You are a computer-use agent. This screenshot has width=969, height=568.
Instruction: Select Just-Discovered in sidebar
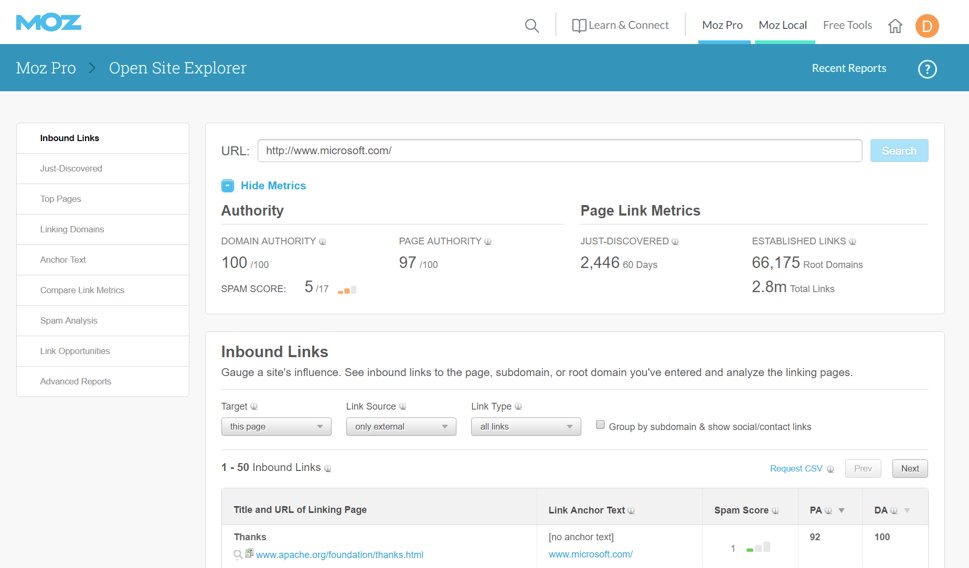pos(103,168)
